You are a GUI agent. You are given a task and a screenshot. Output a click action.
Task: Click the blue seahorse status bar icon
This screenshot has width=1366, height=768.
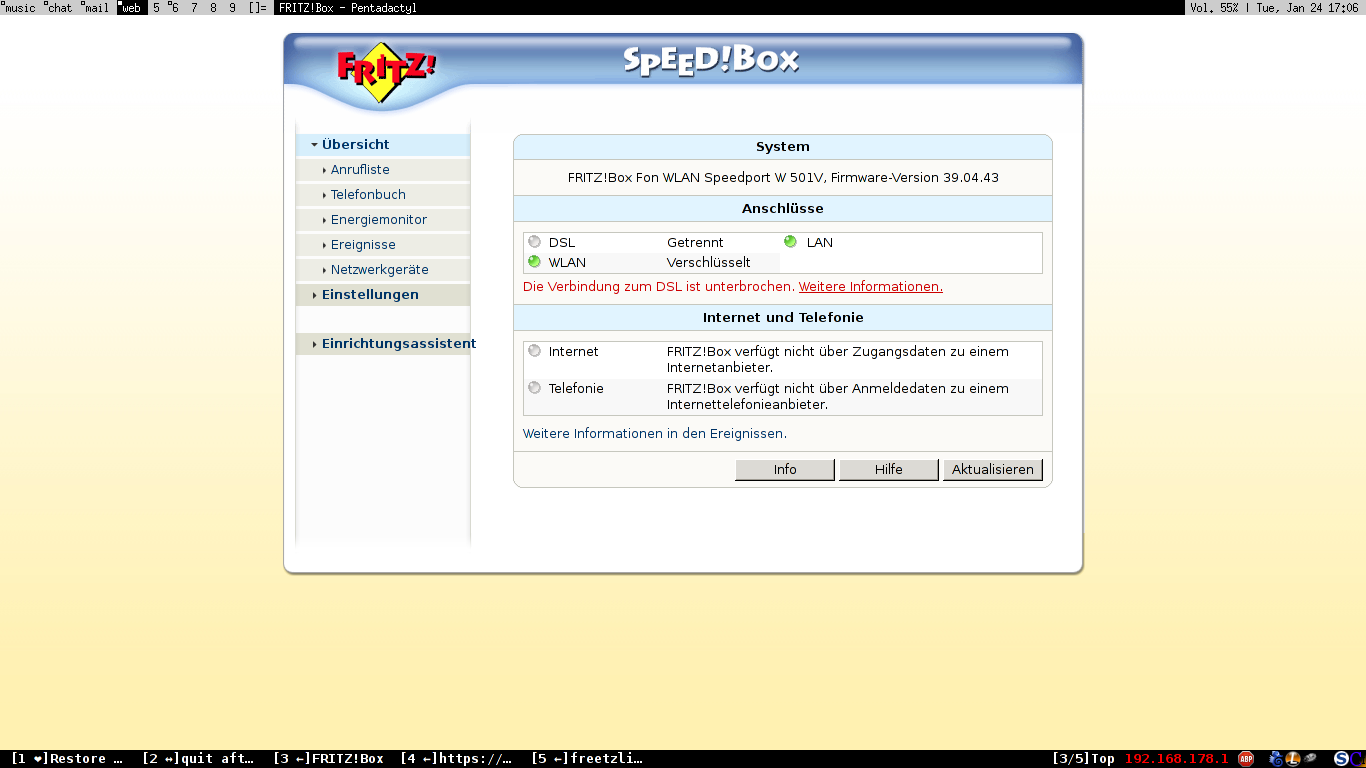(x=1276, y=759)
